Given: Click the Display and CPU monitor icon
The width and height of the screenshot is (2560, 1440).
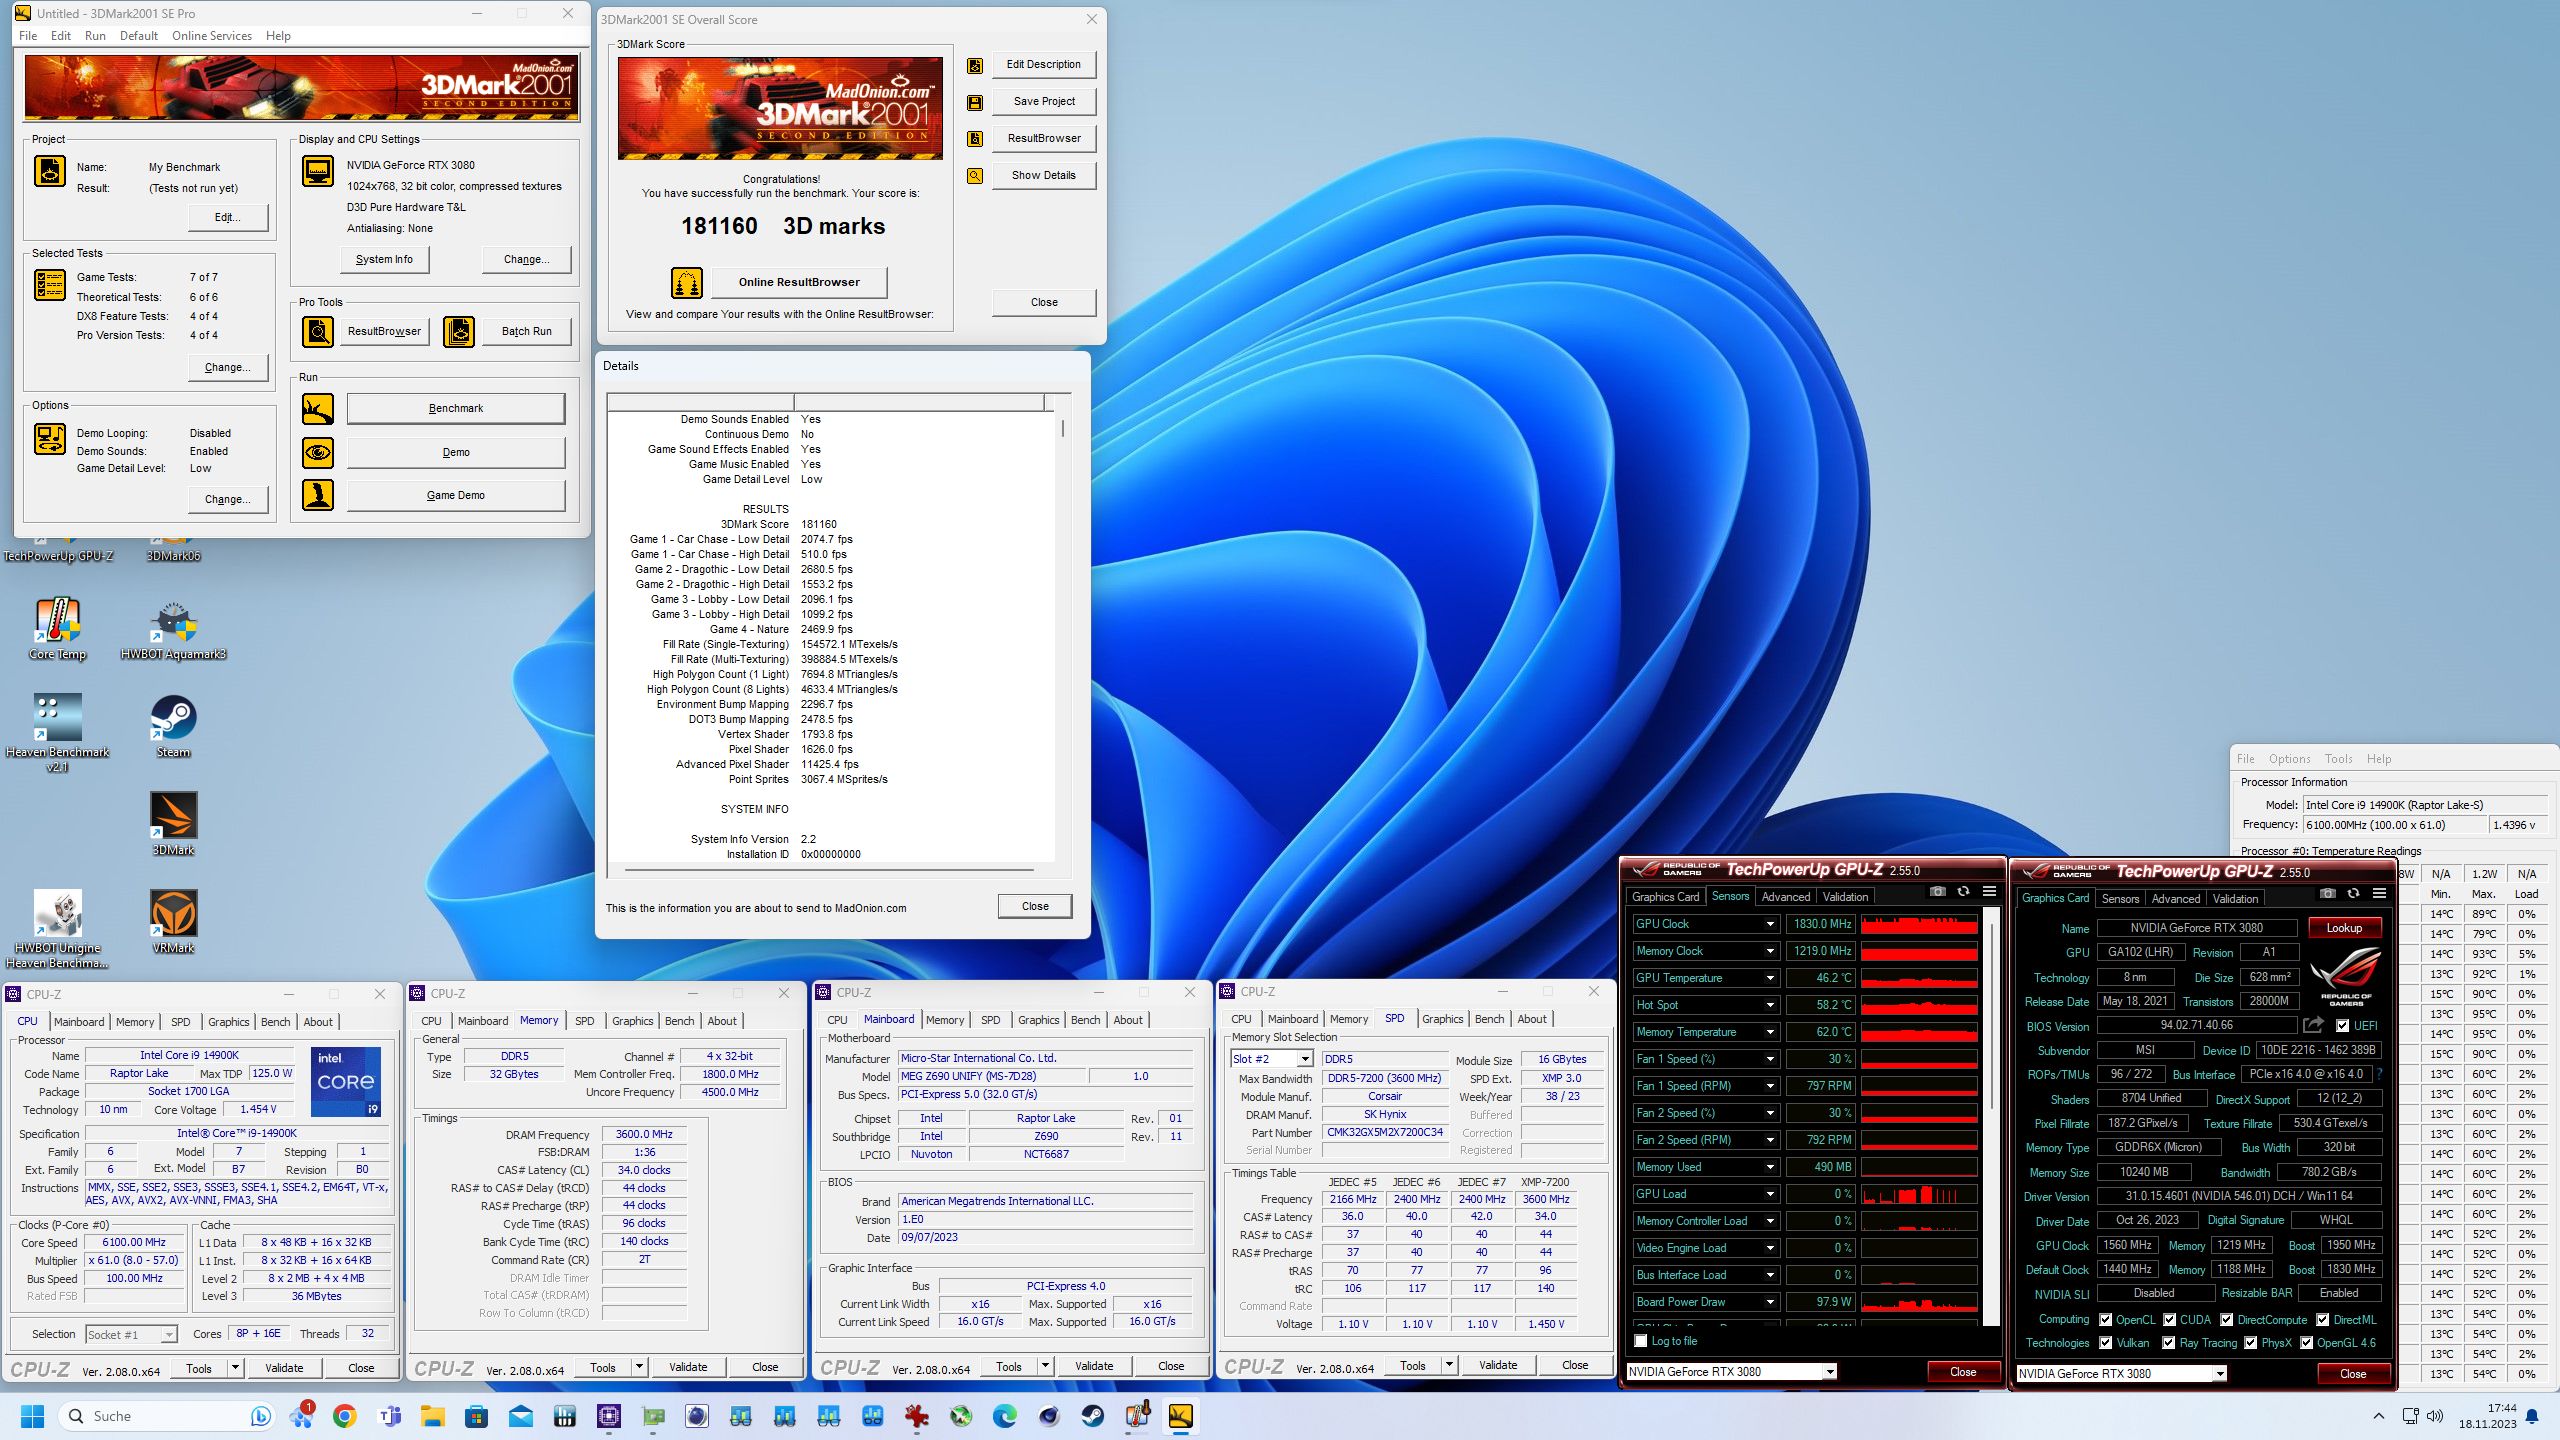Looking at the screenshot, I should point(318,172).
